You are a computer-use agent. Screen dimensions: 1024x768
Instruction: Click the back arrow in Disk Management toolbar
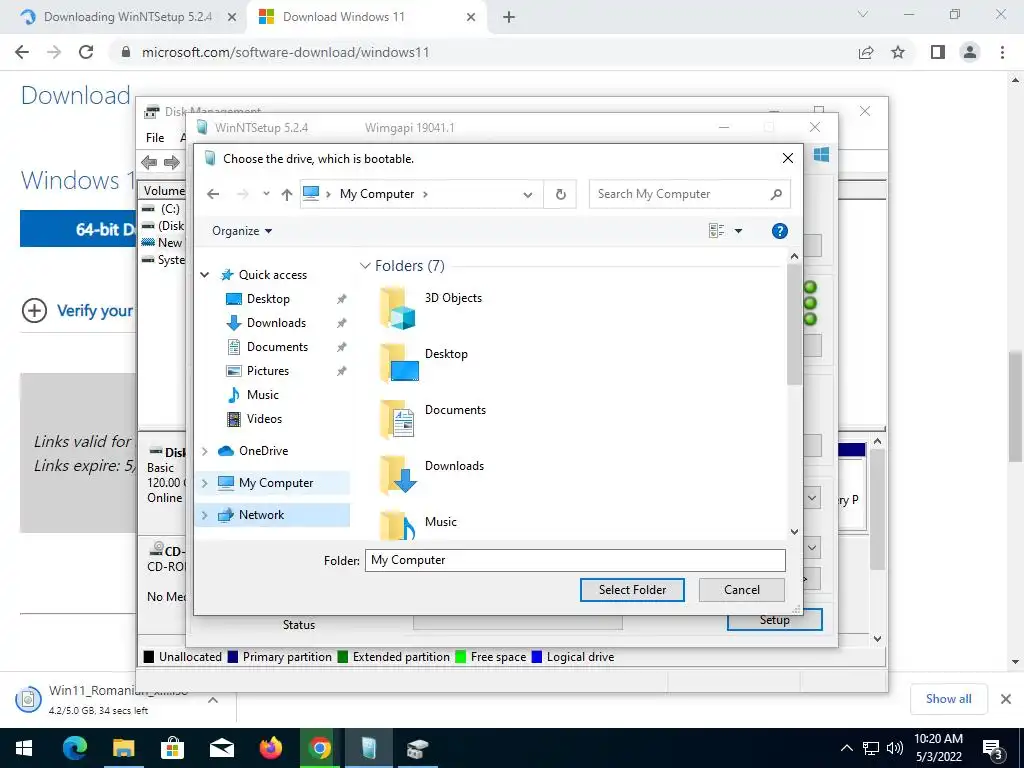[x=149, y=162]
